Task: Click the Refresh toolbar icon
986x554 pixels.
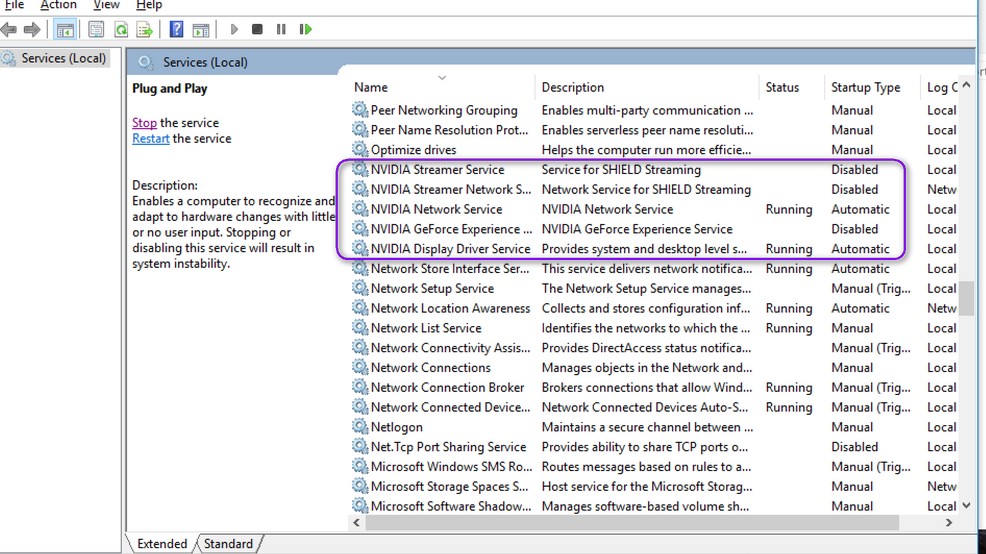Action: pyautogui.click(x=121, y=30)
